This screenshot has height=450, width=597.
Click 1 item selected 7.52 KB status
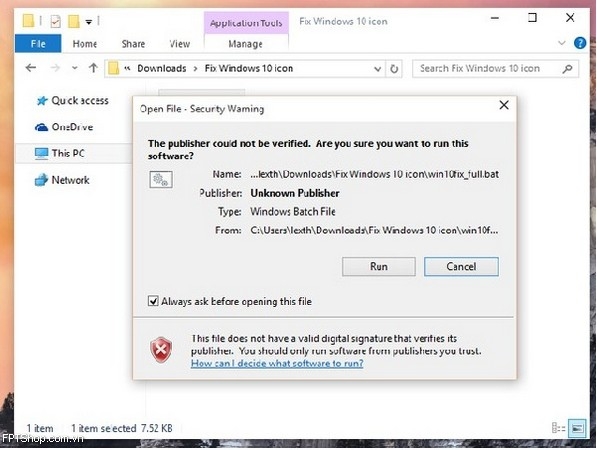click(x=122, y=428)
